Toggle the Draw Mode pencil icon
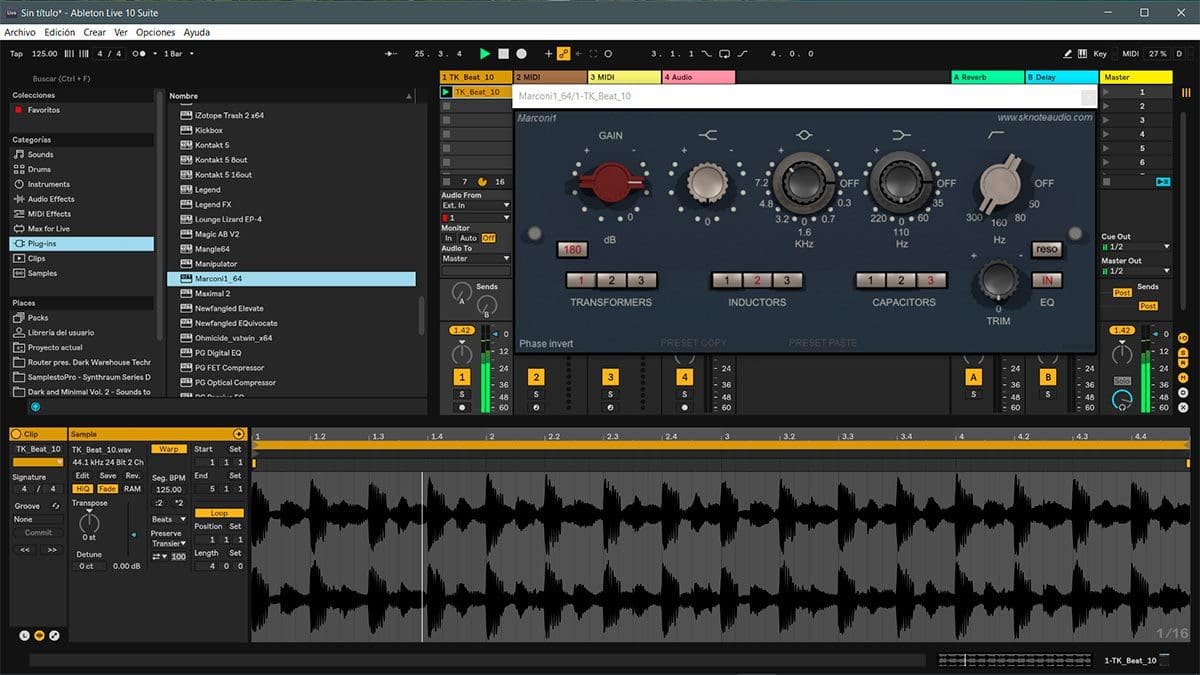This screenshot has height=675, width=1200. [1068, 53]
